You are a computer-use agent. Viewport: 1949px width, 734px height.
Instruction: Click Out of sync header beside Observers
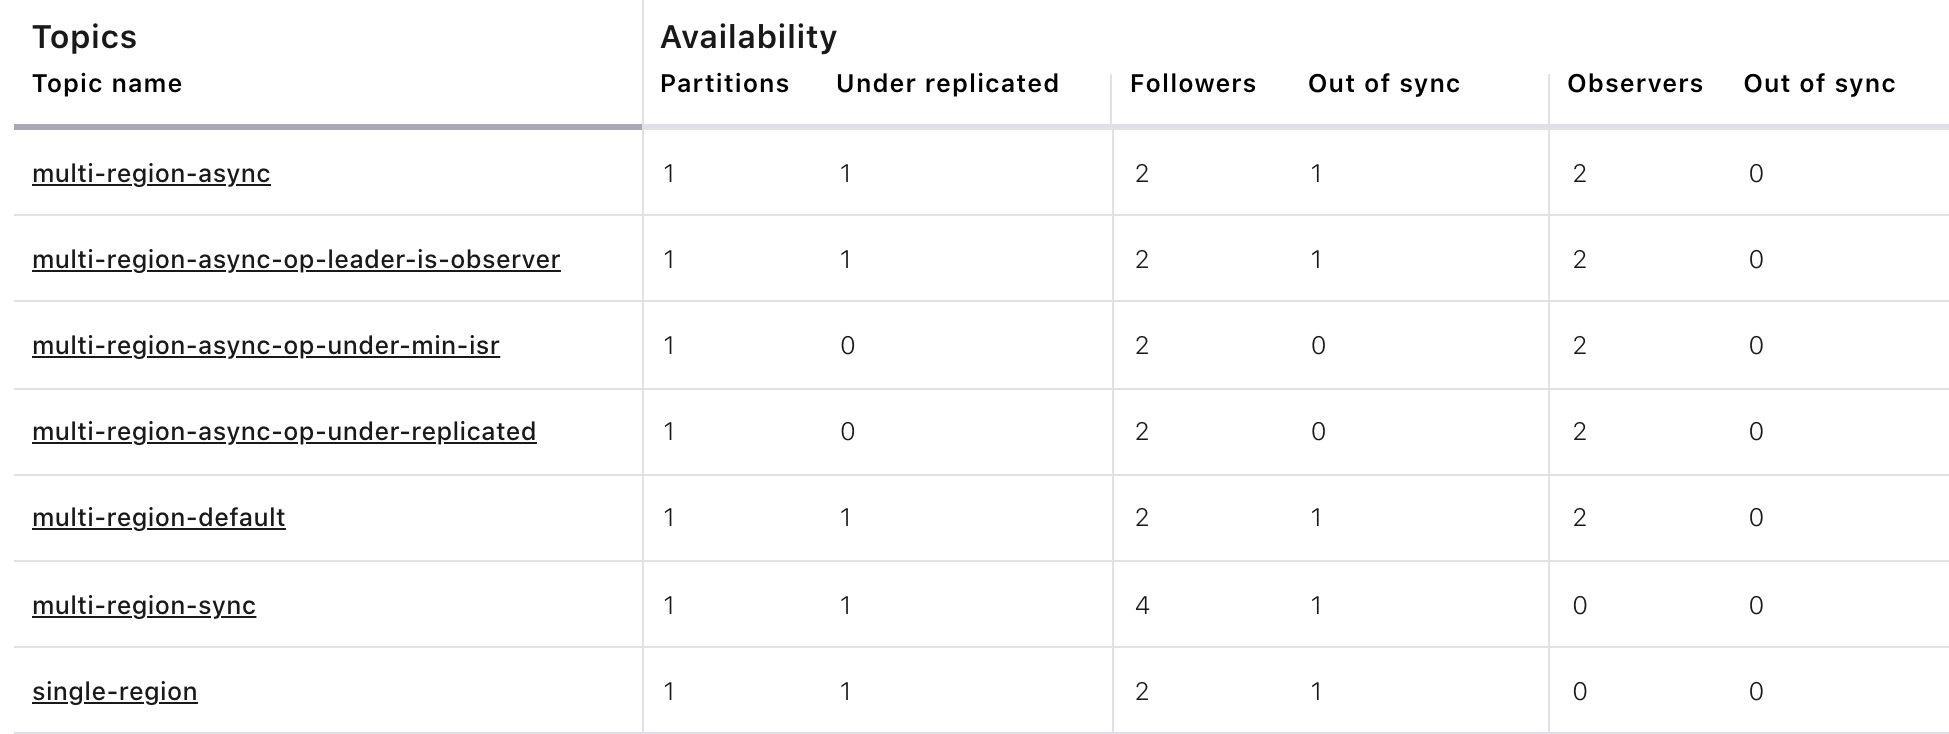pos(1819,84)
